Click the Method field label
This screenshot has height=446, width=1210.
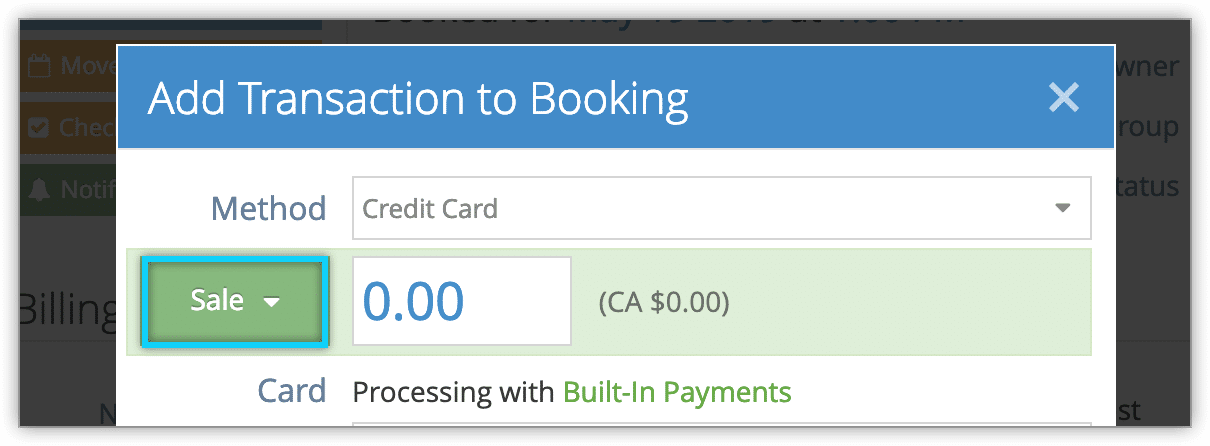coord(268,209)
